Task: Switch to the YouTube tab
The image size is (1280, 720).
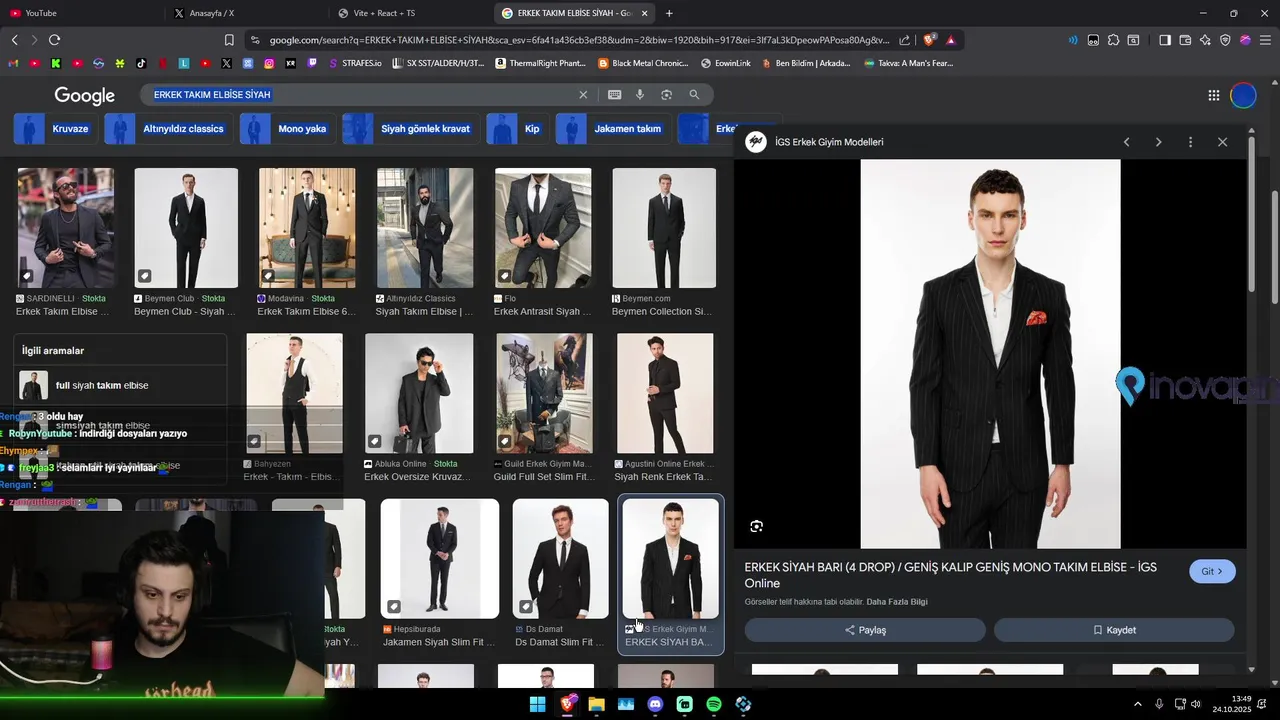Action: pyautogui.click(x=80, y=13)
